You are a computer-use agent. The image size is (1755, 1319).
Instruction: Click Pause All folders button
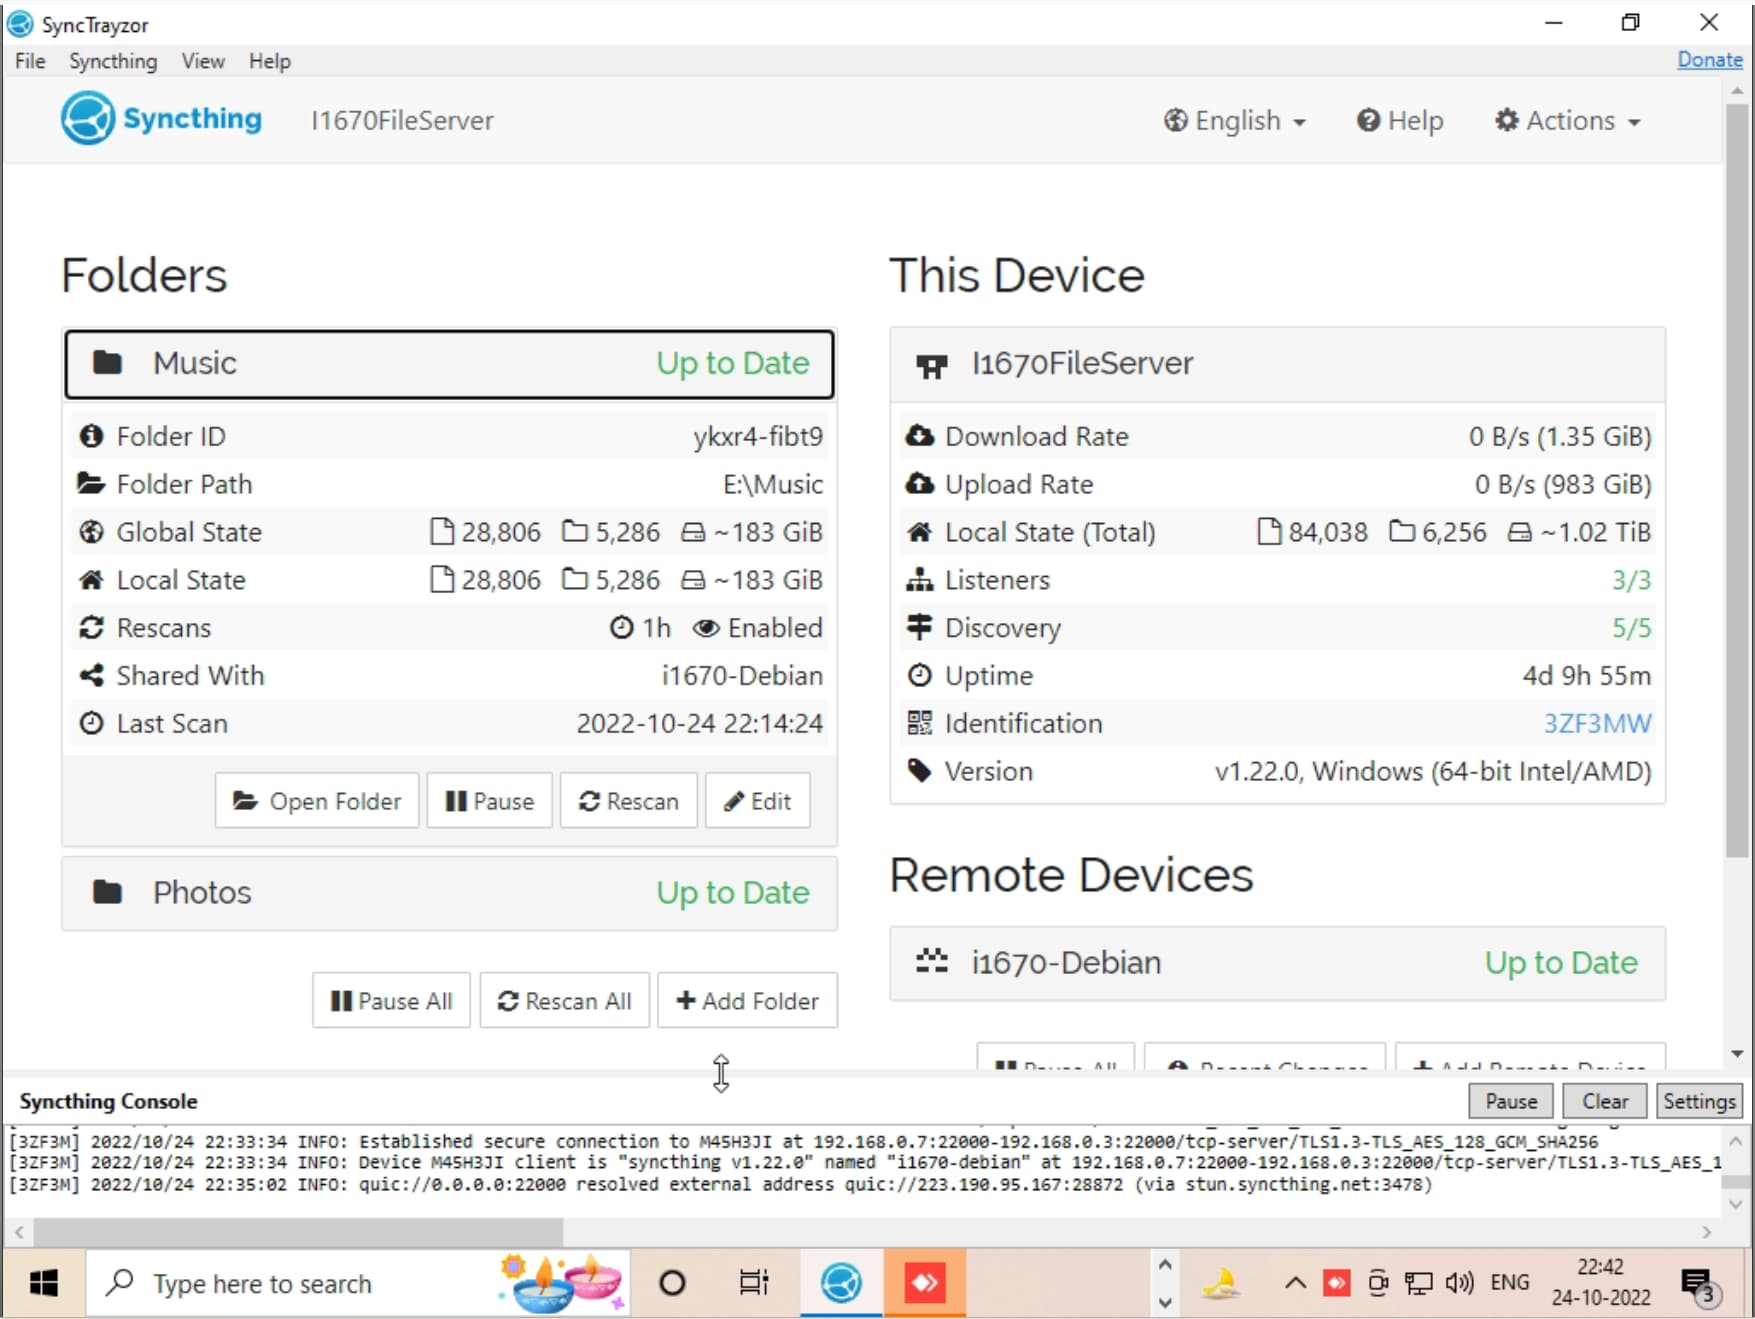tap(391, 1000)
